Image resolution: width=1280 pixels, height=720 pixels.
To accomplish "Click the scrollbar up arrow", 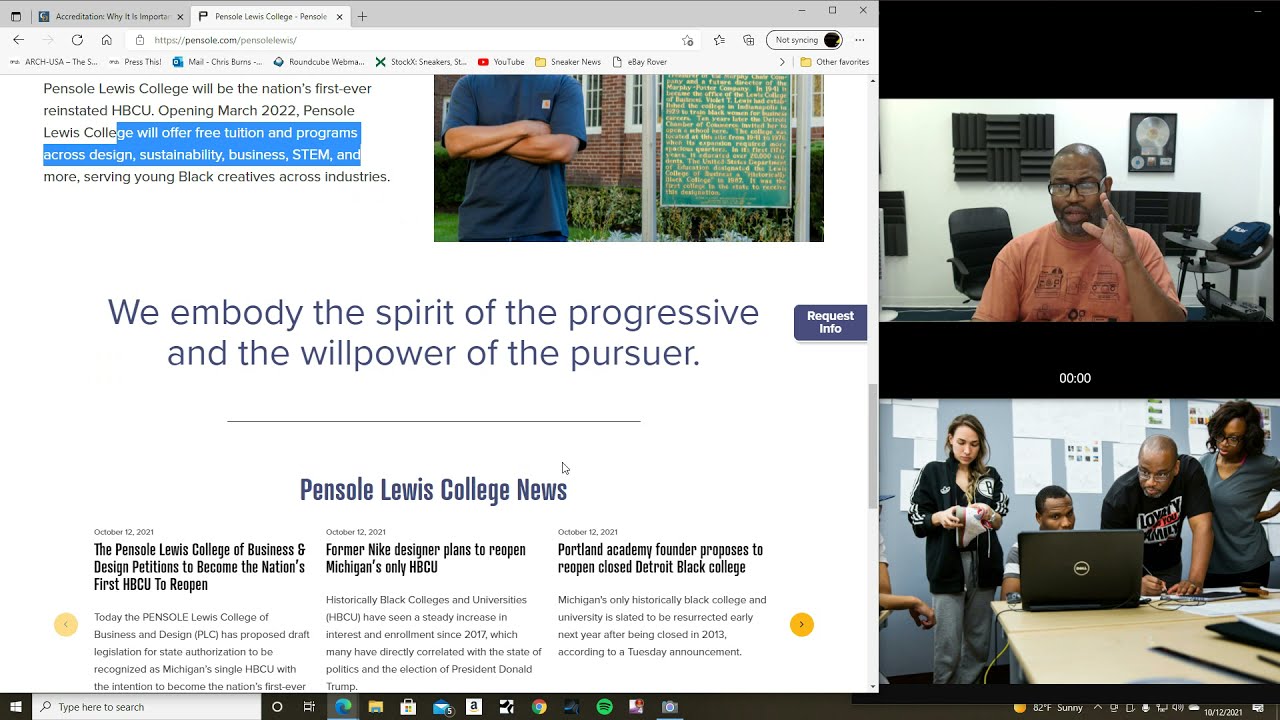I will (874, 79).
